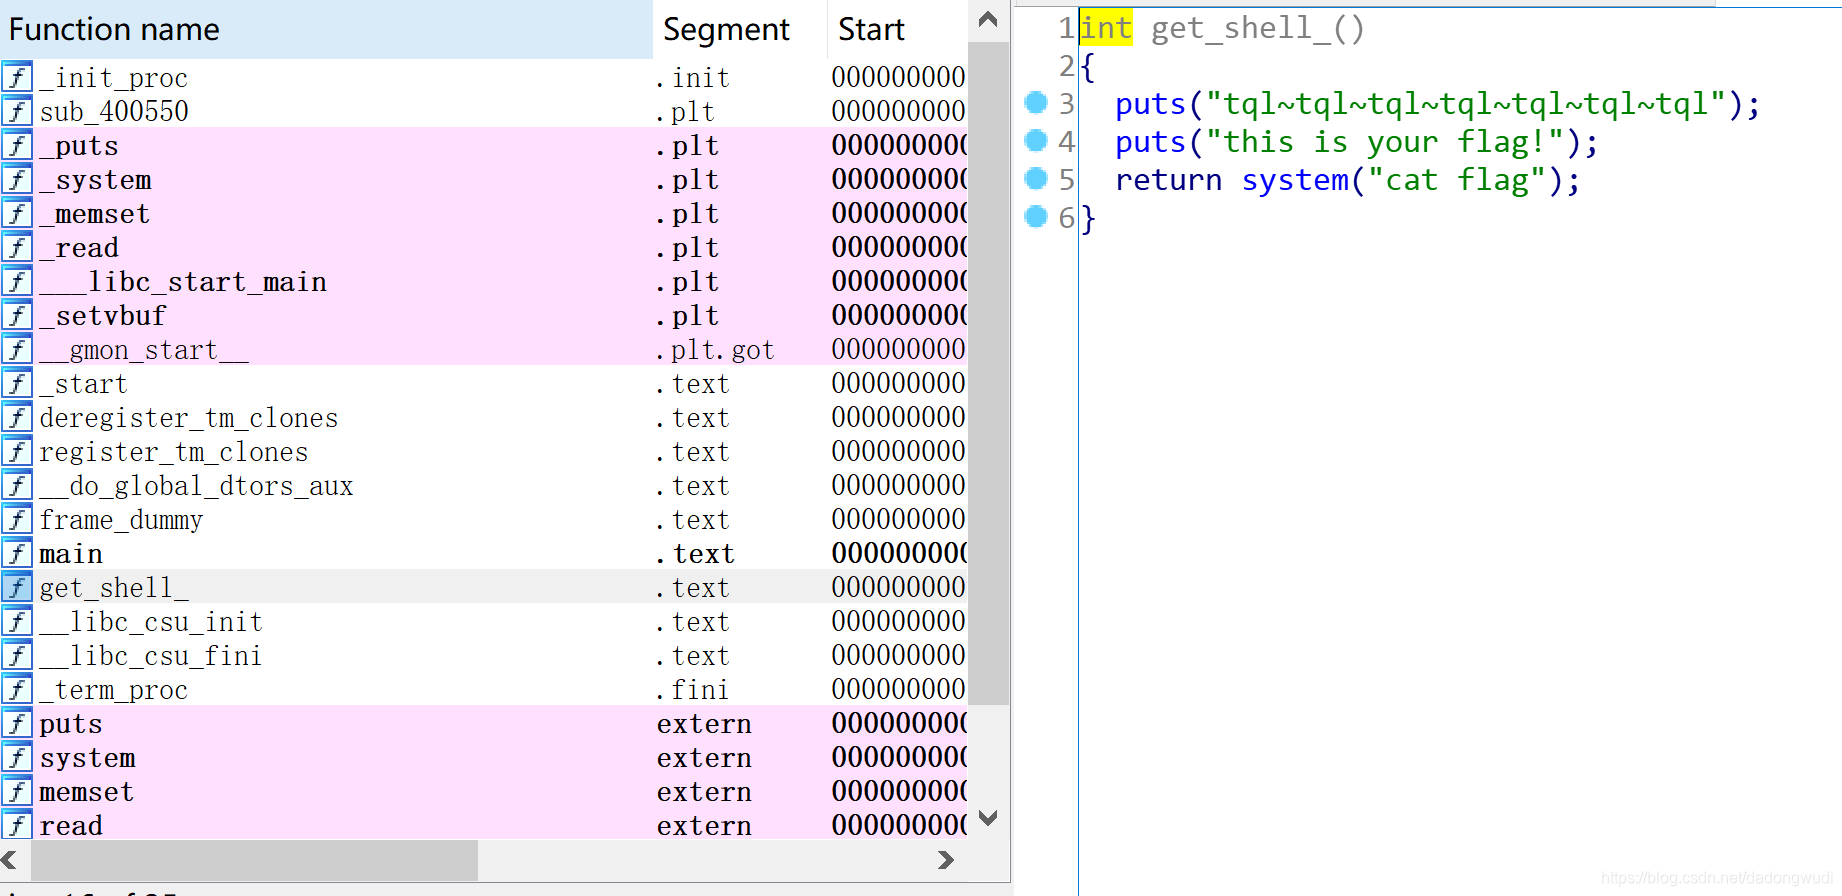Click the function icon beside main
1842x896 pixels.
[x=17, y=553]
